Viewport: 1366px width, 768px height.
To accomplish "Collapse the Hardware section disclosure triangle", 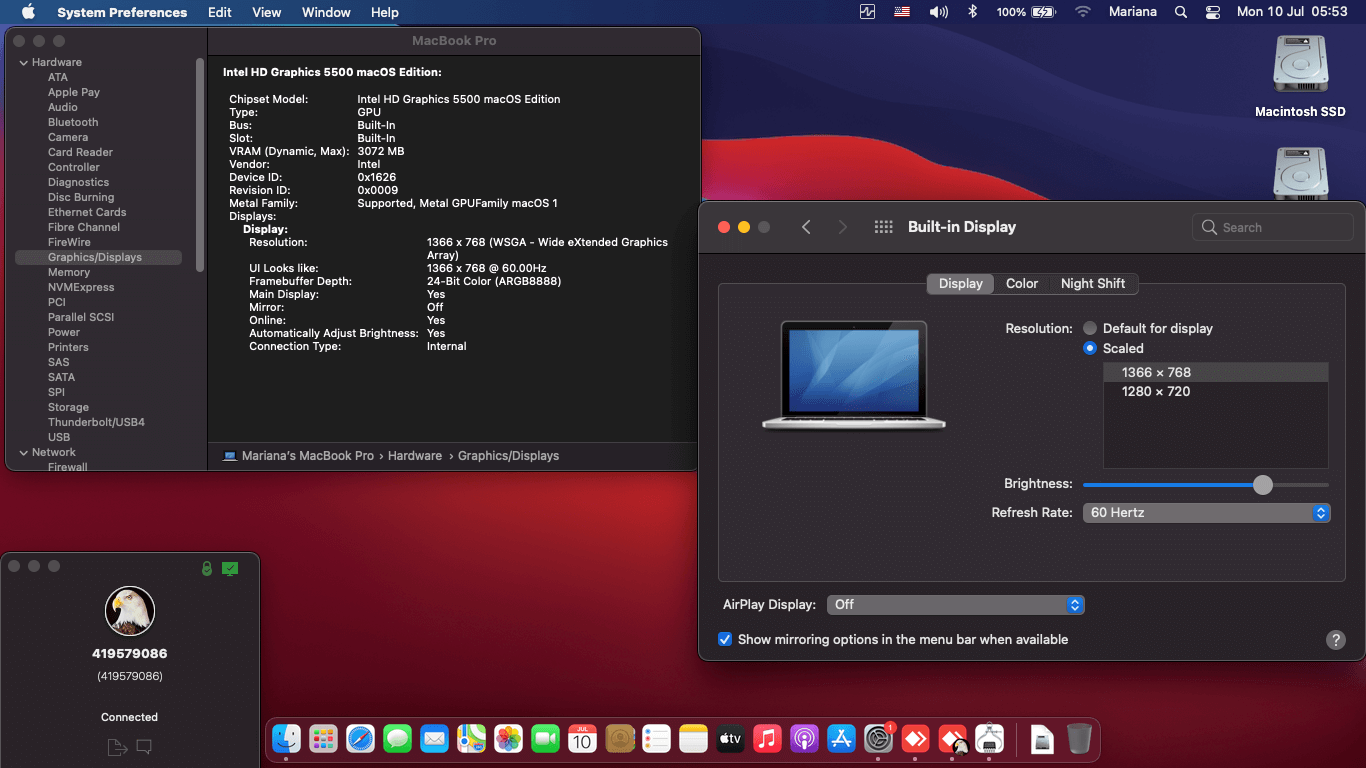I will click(x=24, y=62).
